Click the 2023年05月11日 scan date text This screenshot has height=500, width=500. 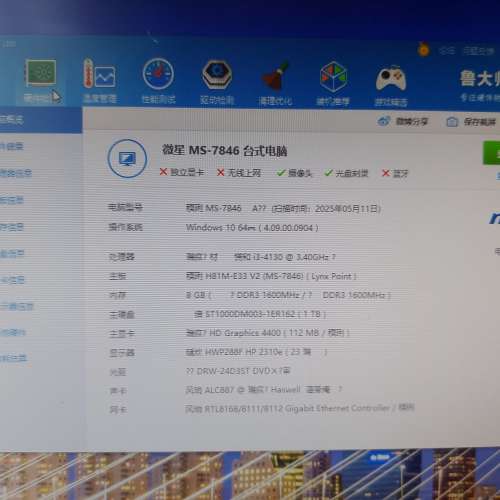pyautogui.click(x=347, y=209)
